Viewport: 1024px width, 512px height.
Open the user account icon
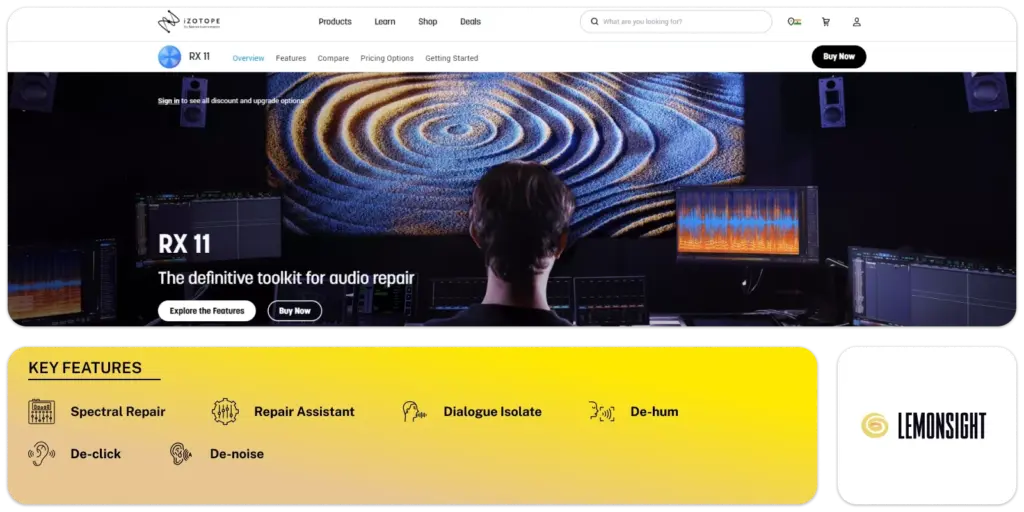click(x=857, y=22)
